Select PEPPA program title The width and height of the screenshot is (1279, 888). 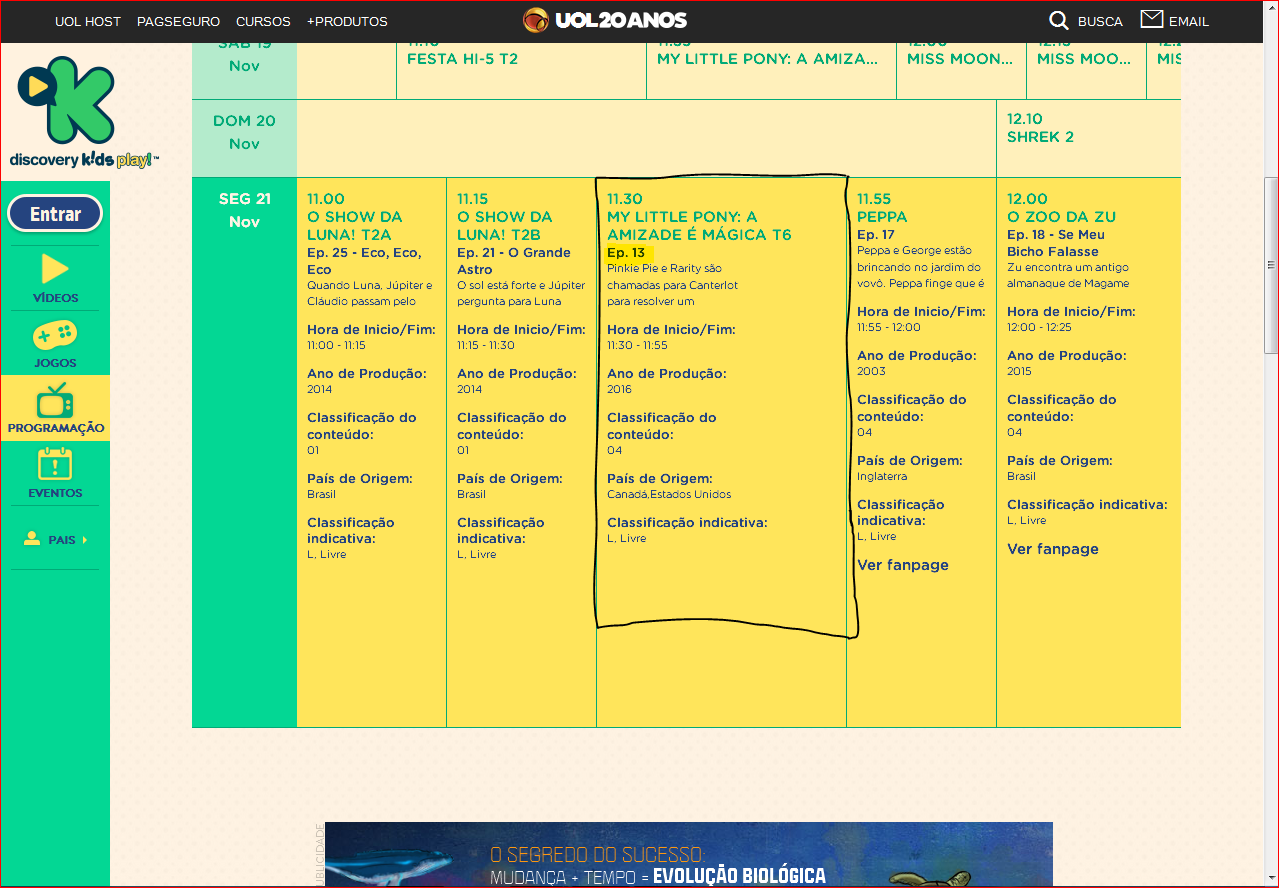tap(882, 217)
